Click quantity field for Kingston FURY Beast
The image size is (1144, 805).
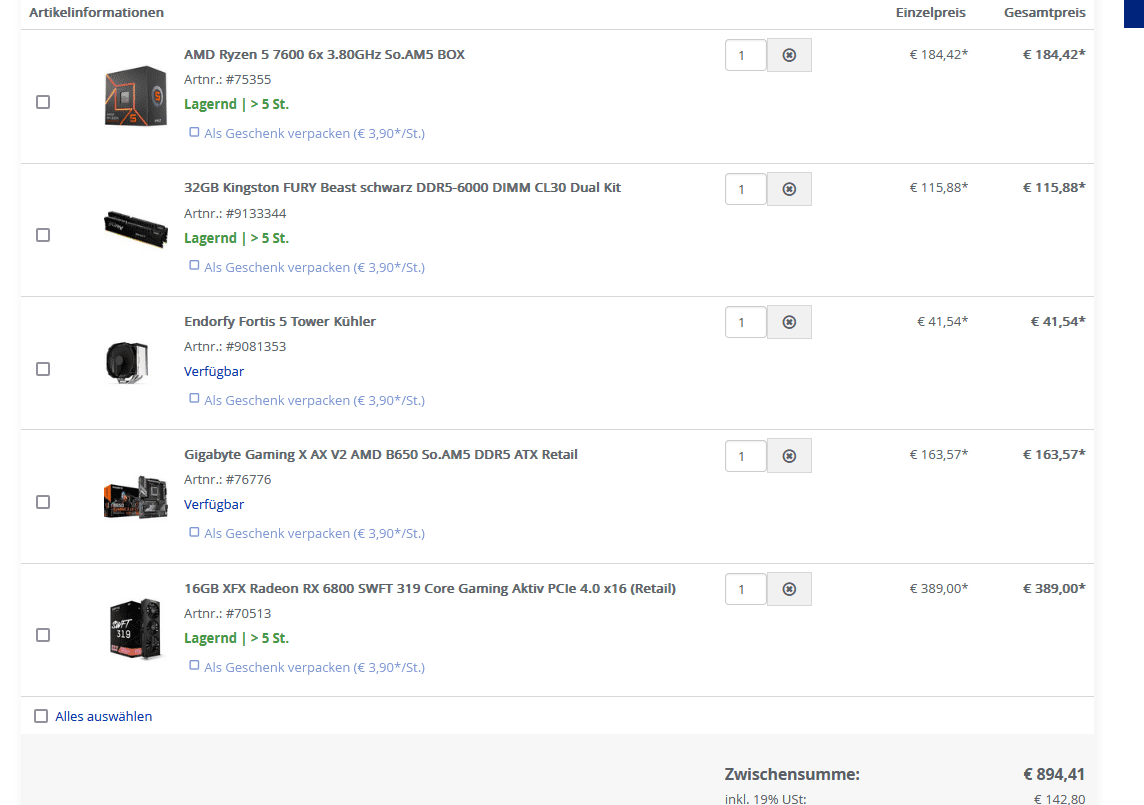[745, 189]
